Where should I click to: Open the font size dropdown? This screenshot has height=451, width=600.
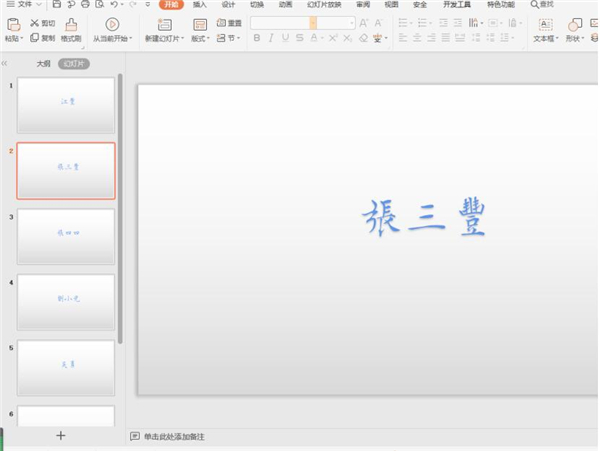[x=351, y=22]
